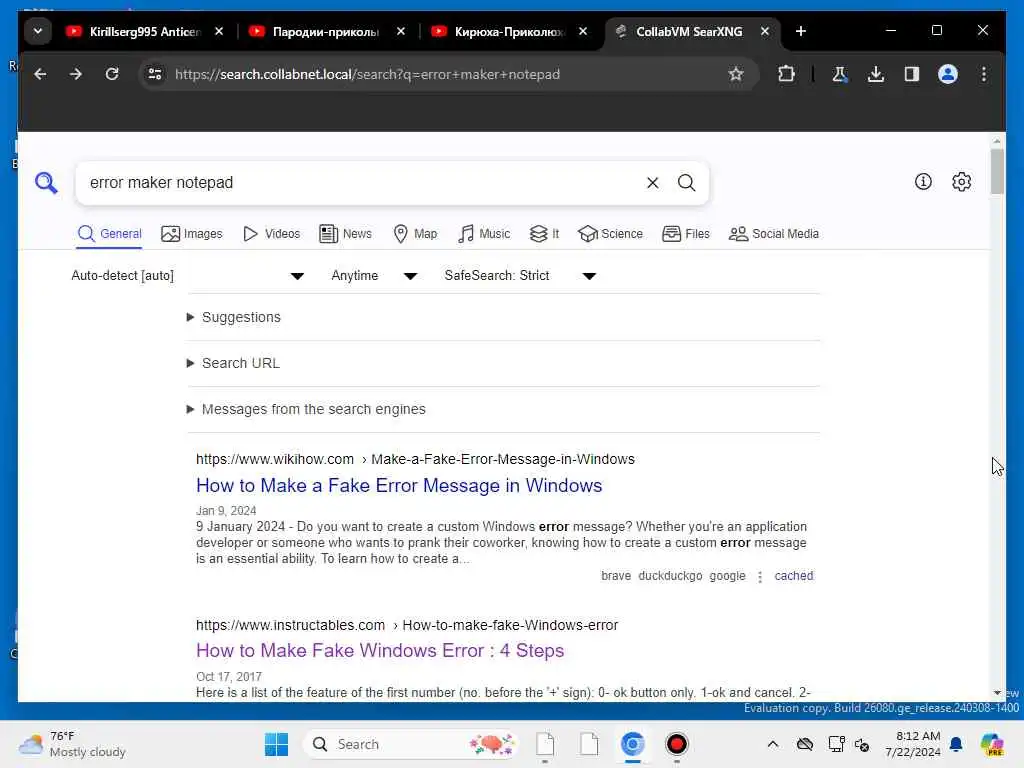Select the Science search category

tap(611, 234)
